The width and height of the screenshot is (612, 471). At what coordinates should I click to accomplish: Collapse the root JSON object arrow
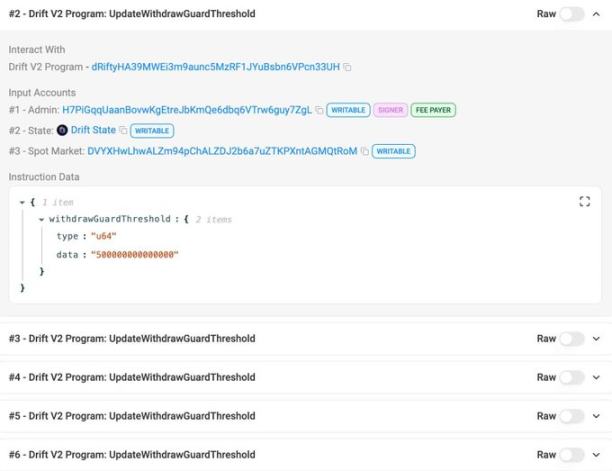point(22,202)
